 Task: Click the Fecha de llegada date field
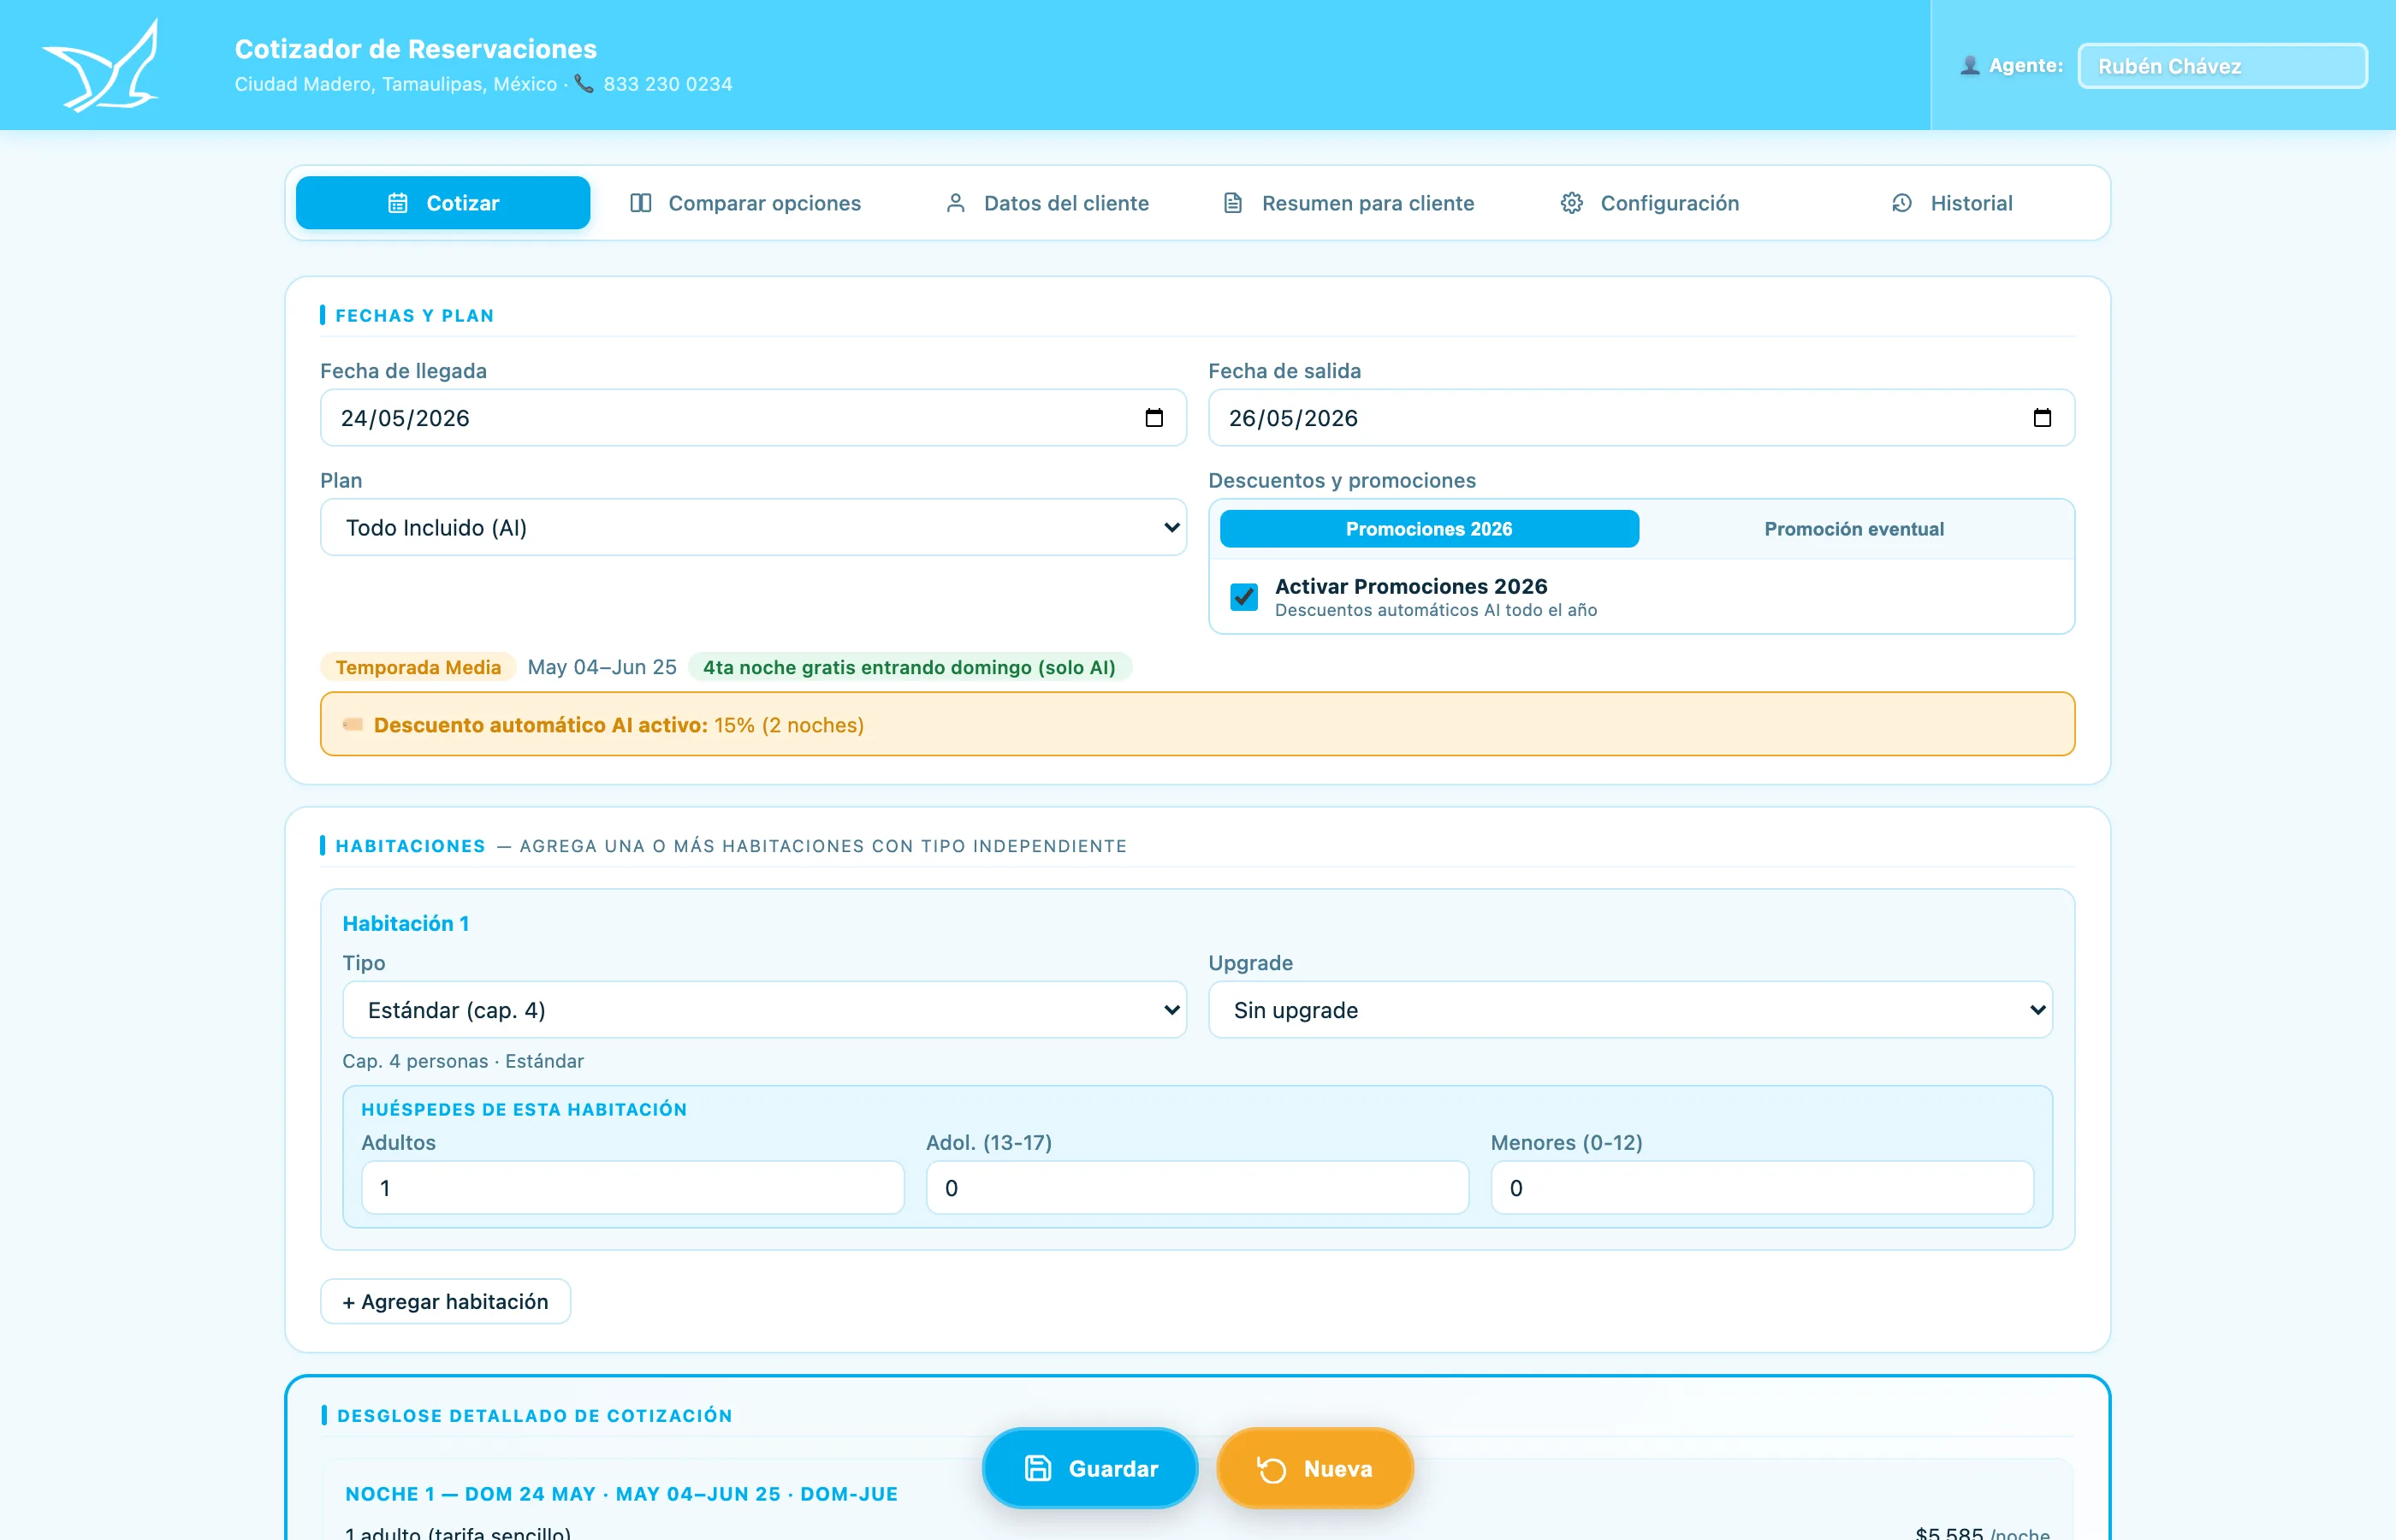pos(753,418)
